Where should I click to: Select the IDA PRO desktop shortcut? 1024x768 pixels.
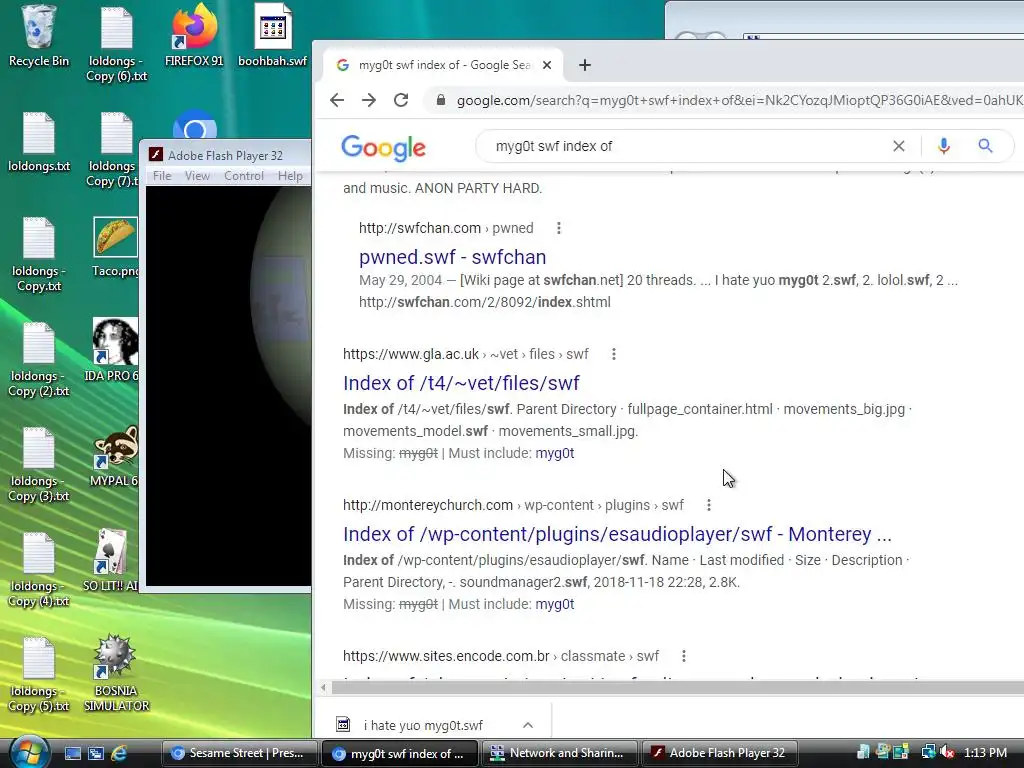tap(114, 349)
